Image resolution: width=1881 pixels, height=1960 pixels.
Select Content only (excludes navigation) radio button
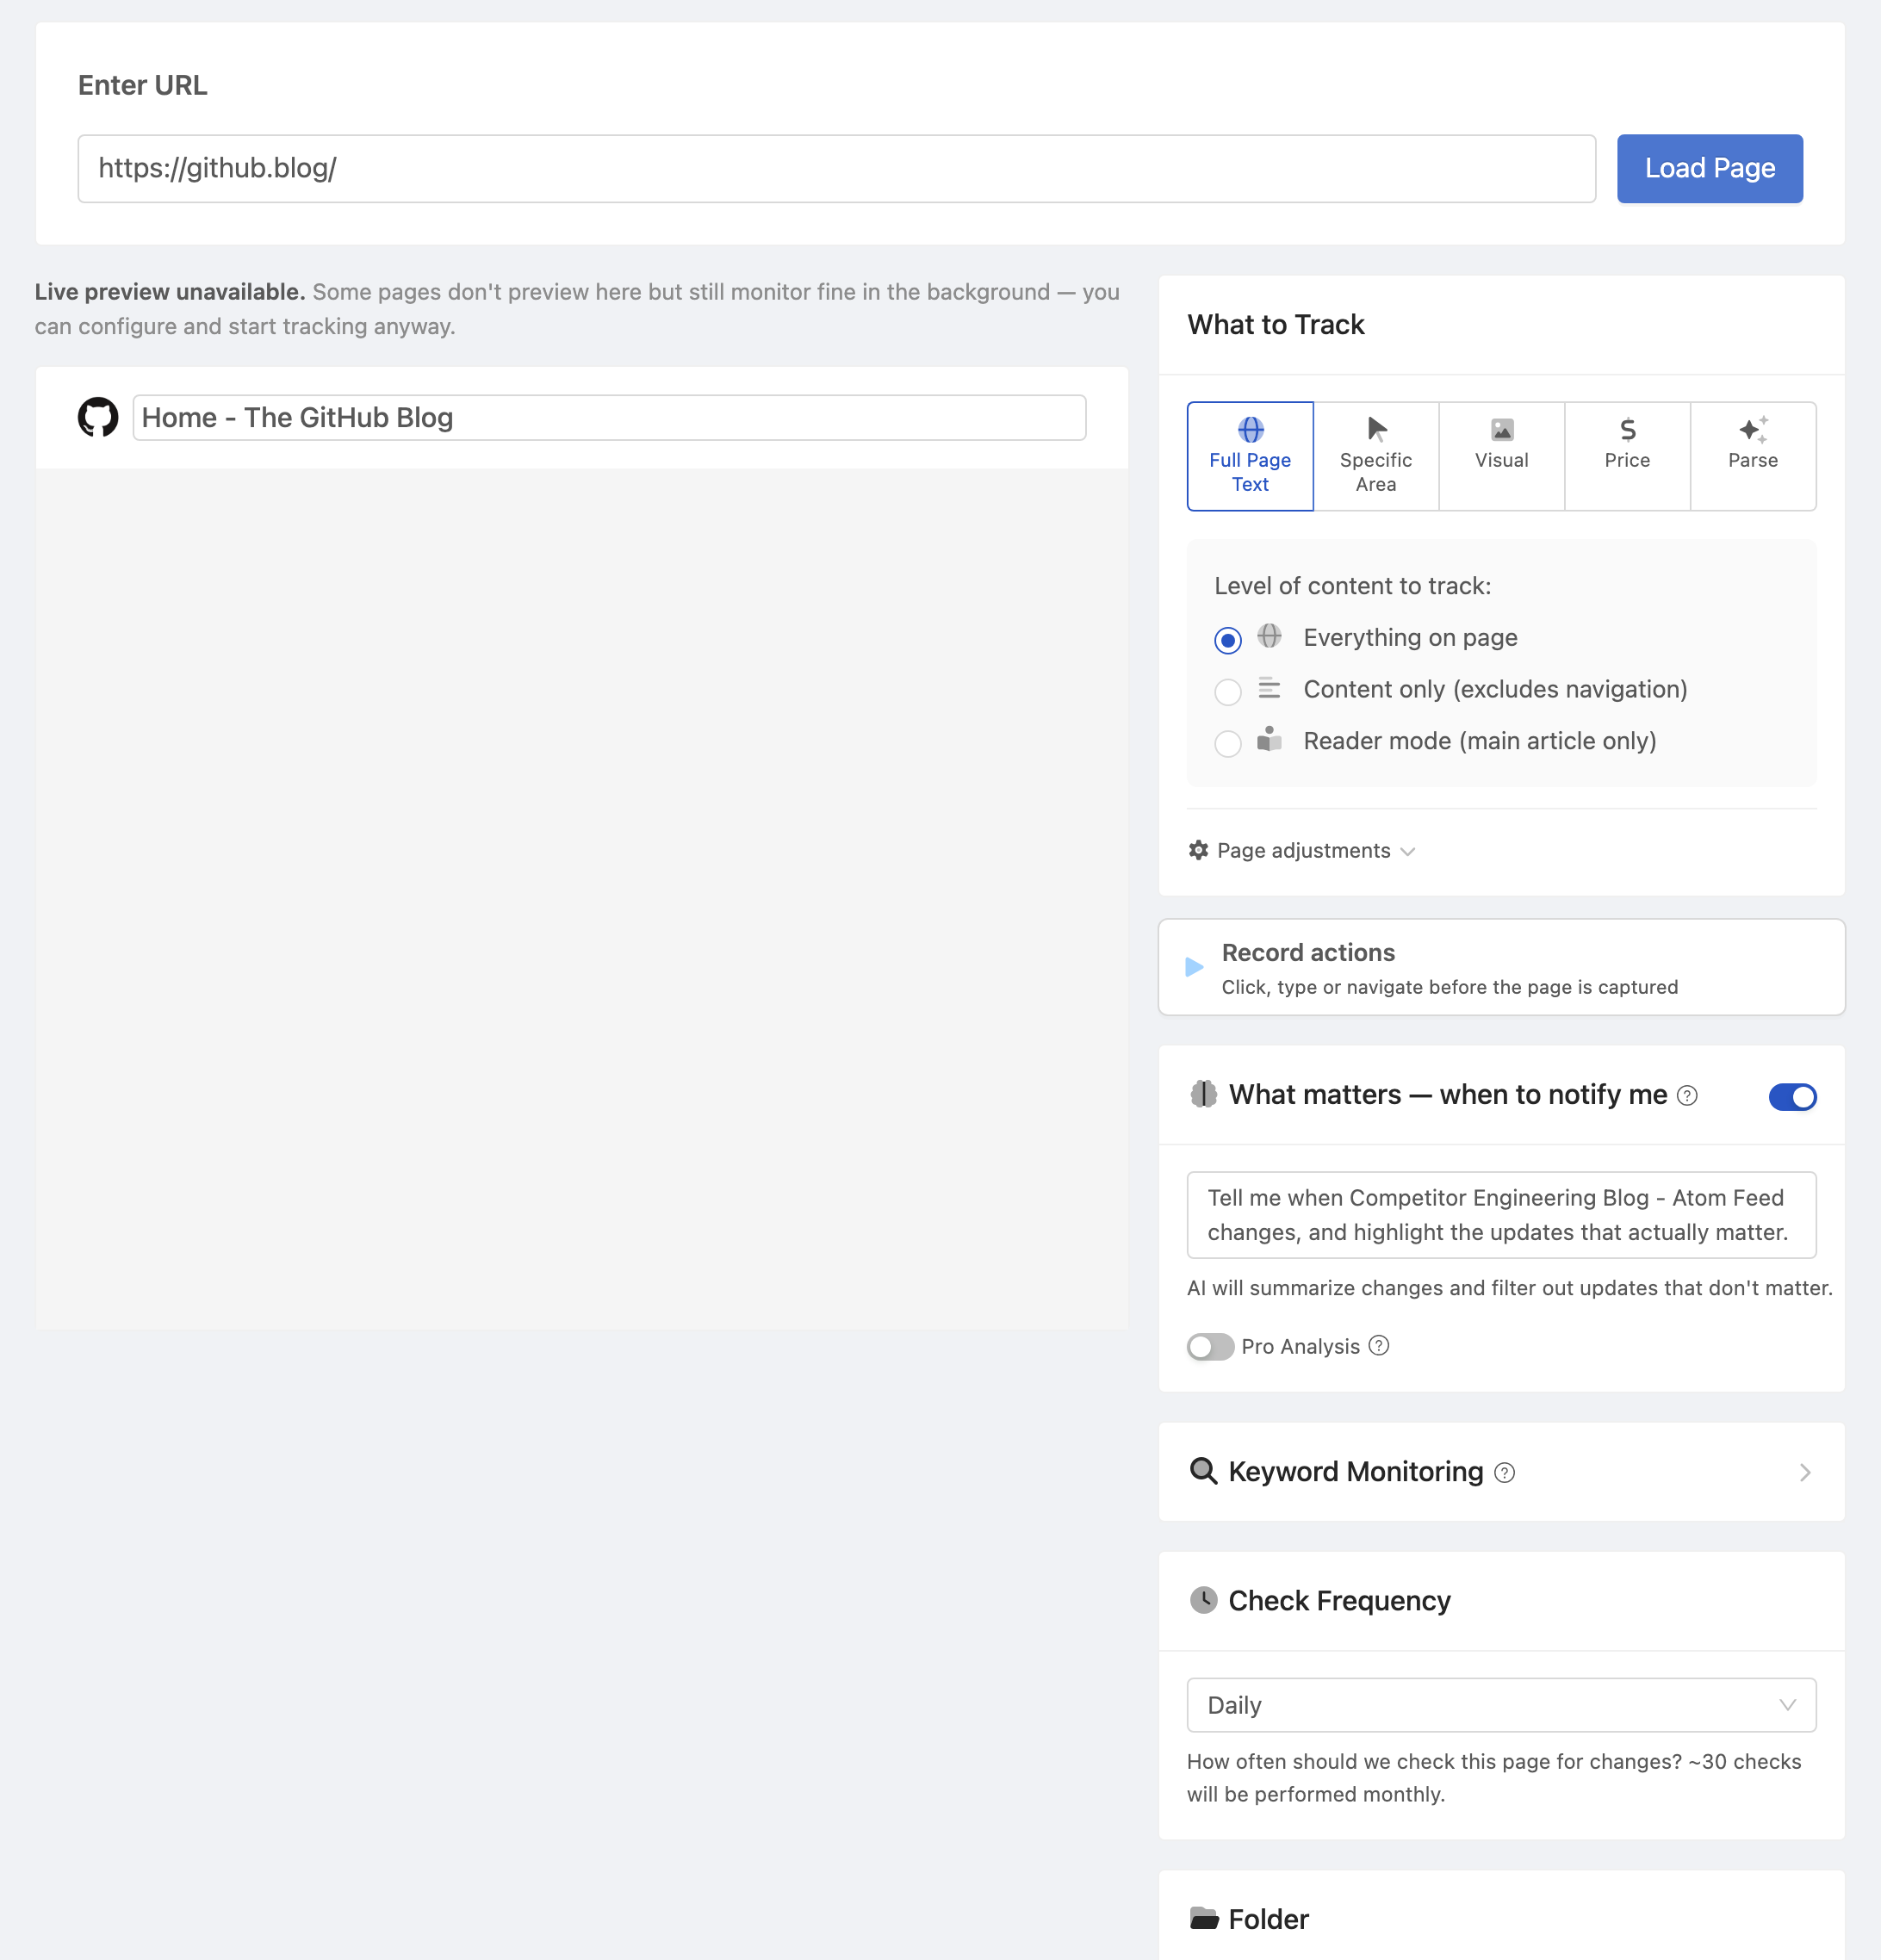point(1228,692)
